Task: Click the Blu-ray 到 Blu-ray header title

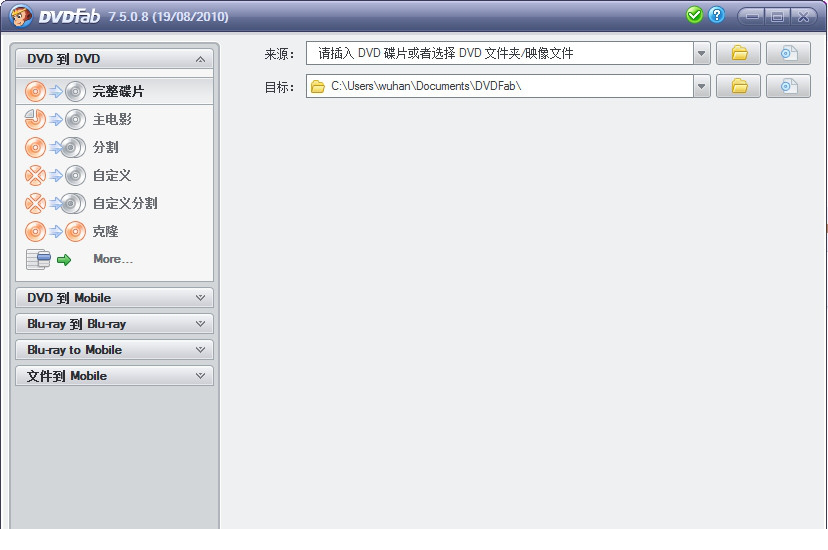Action: 77,324
